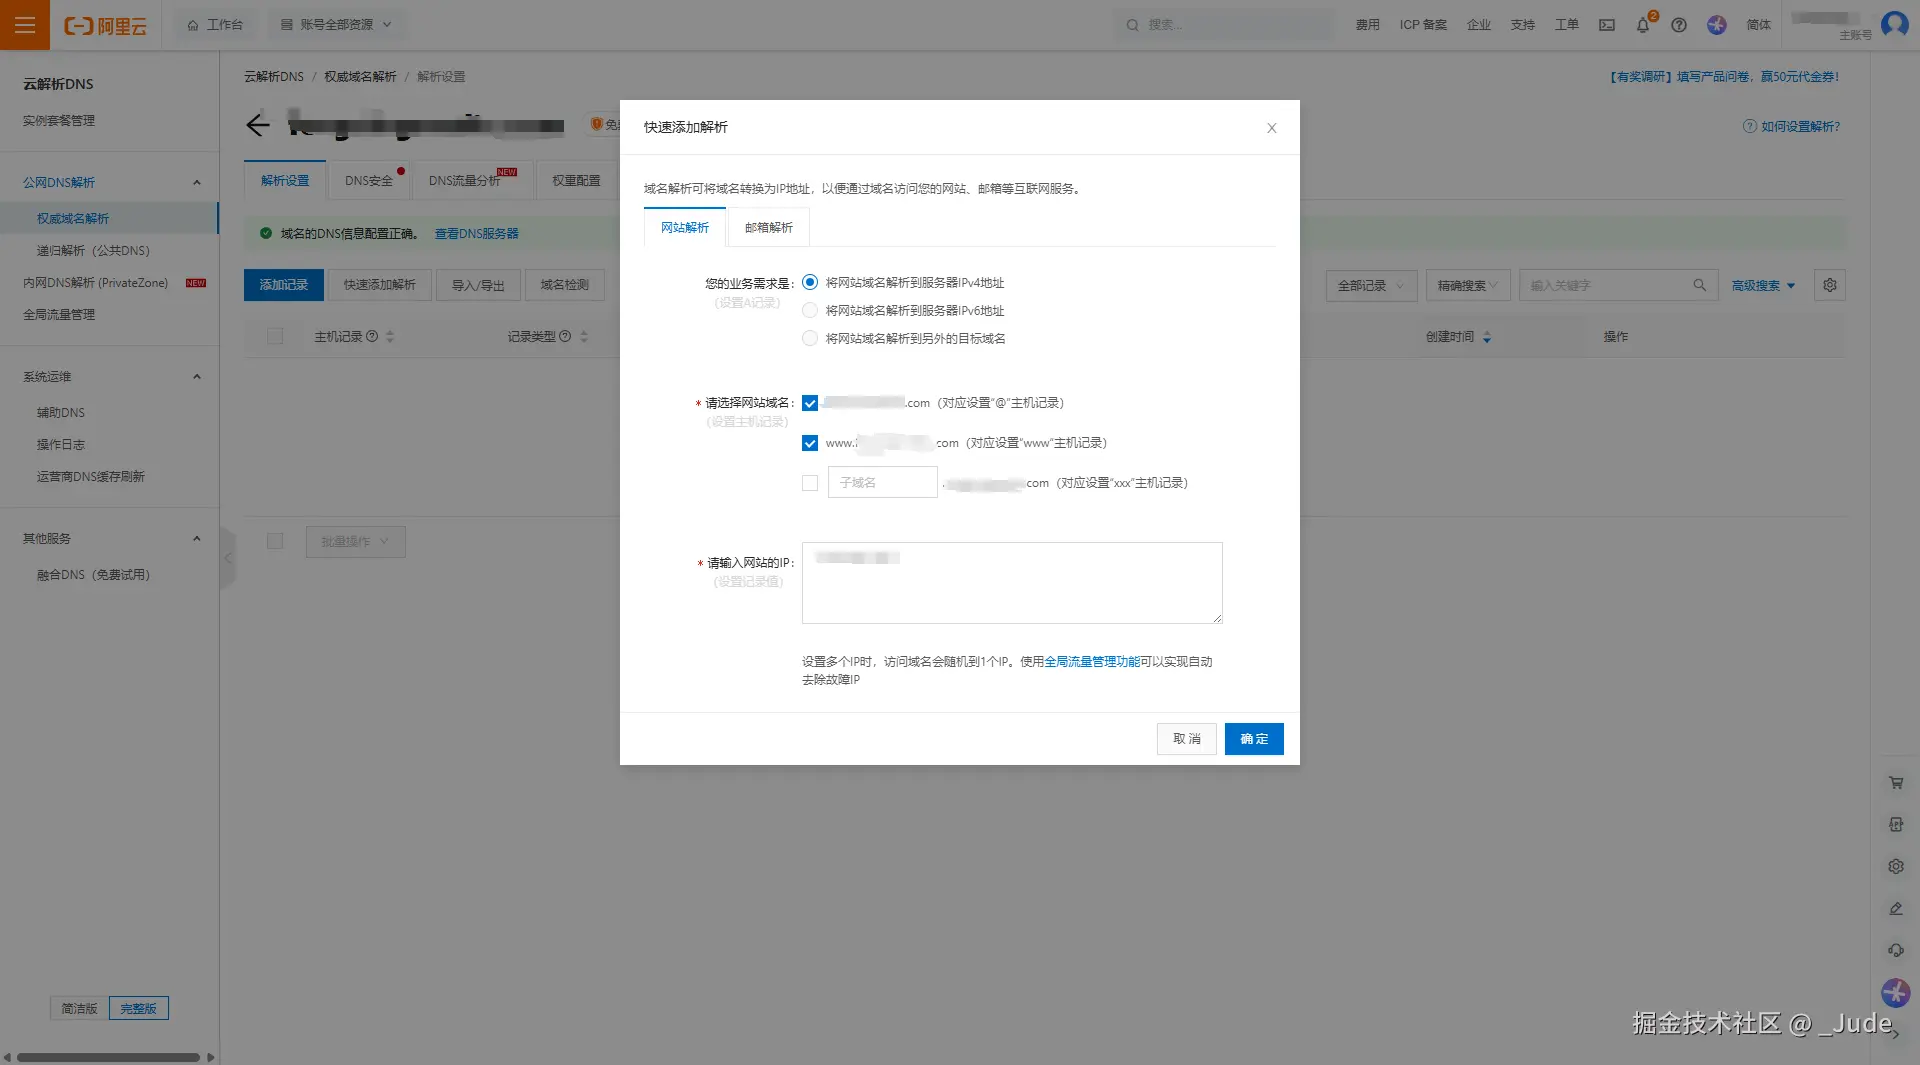The width and height of the screenshot is (1920, 1065).
Task: Open the 查看DNS服务器 link
Action: (x=477, y=233)
